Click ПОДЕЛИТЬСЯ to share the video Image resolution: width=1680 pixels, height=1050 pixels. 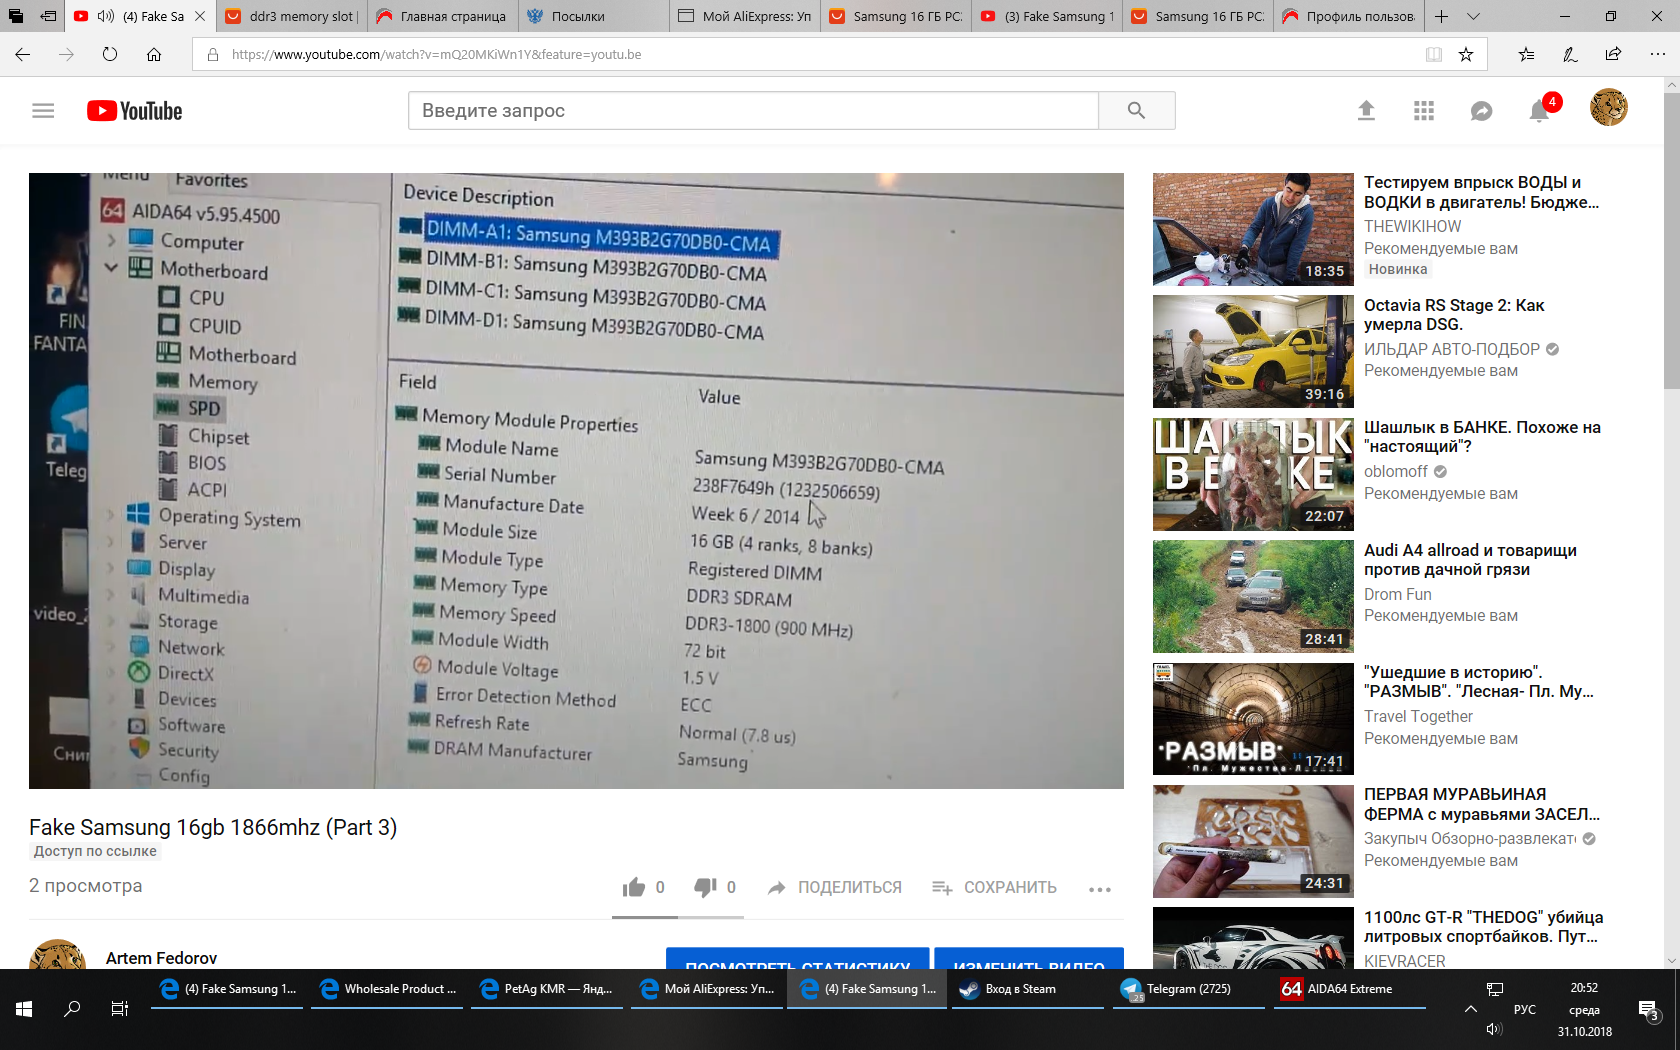[x=834, y=887]
